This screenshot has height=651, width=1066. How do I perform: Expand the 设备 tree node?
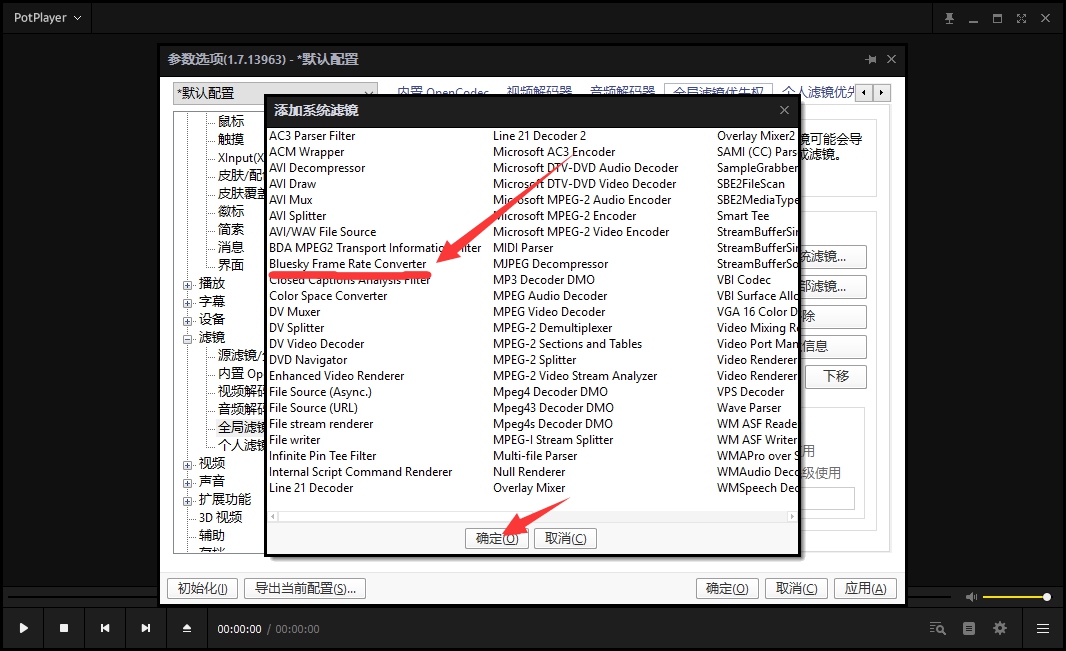[x=188, y=321]
